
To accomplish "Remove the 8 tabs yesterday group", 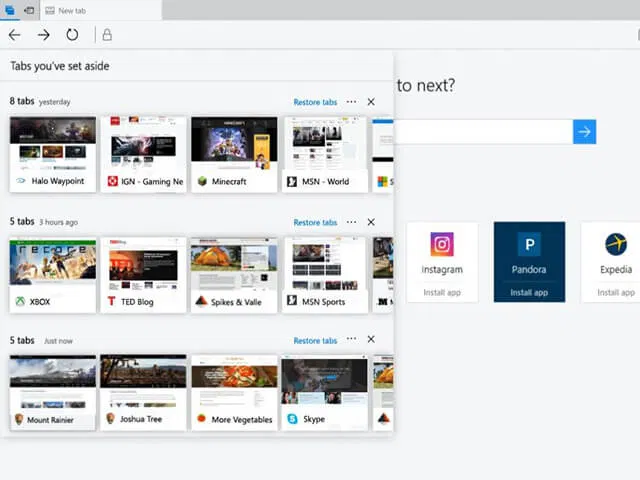I will tap(371, 102).
